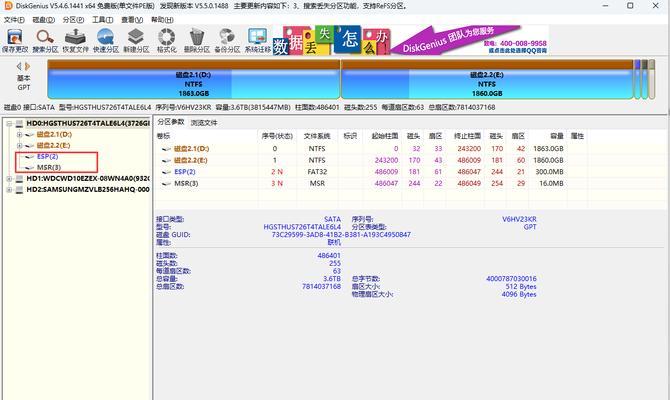Switch to the 浏览文件 tab
Image resolution: width=670 pixels, height=400 pixels.
pos(204,123)
